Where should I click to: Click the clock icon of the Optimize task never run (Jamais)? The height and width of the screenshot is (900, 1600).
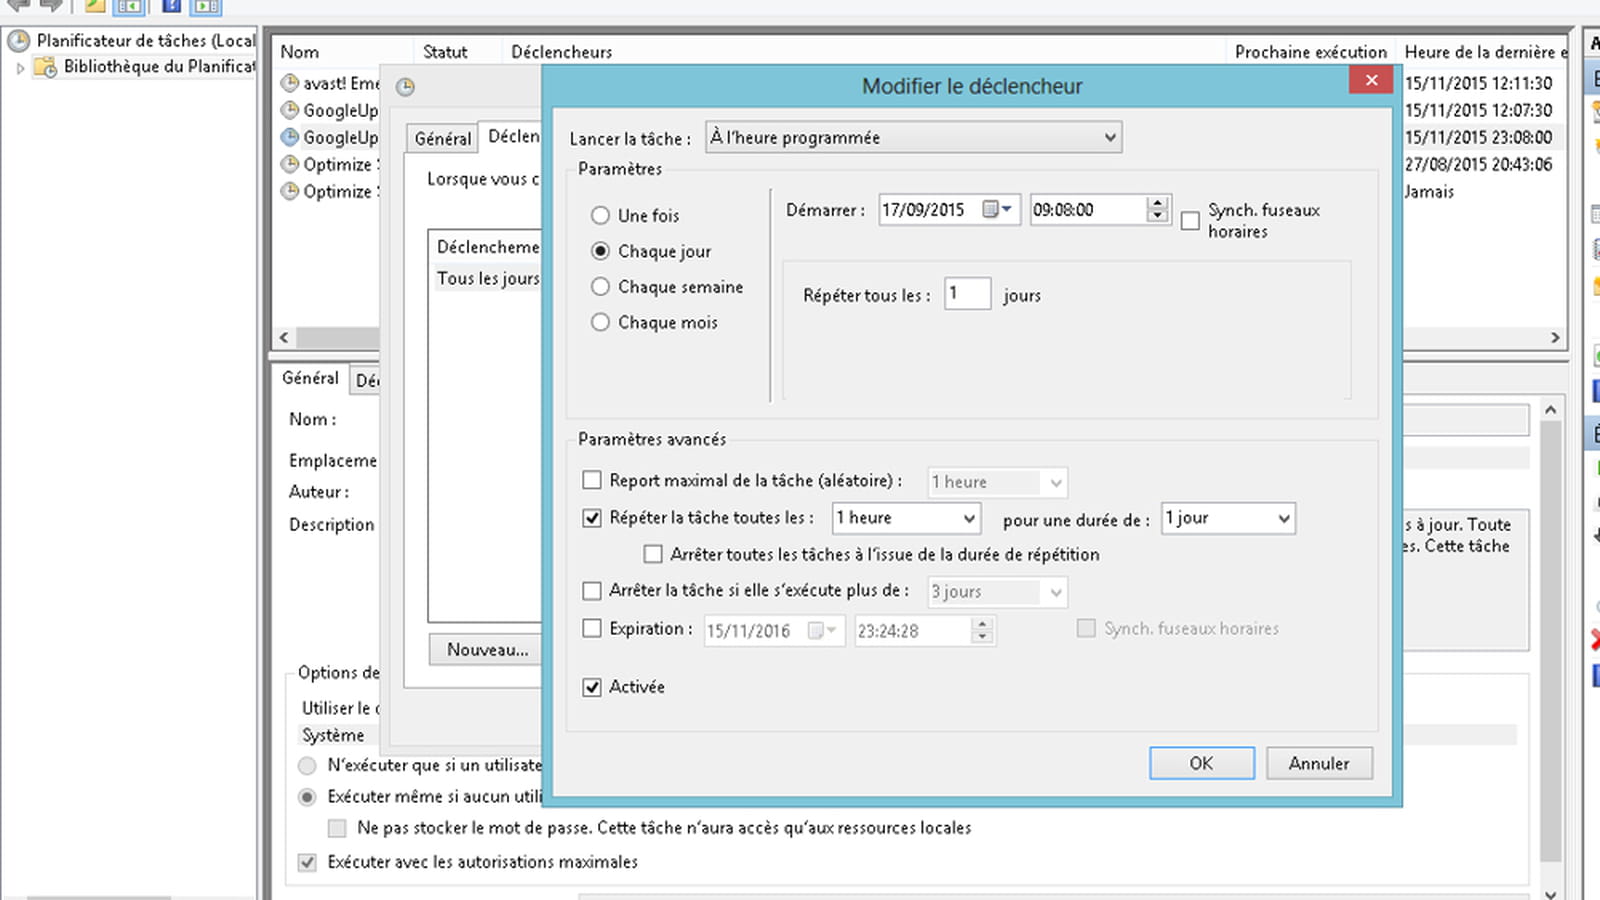[x=290, y=191]
